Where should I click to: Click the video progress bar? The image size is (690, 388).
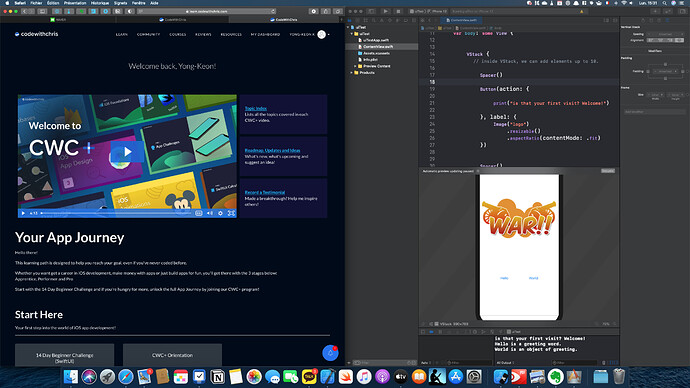tap(116, 213)
